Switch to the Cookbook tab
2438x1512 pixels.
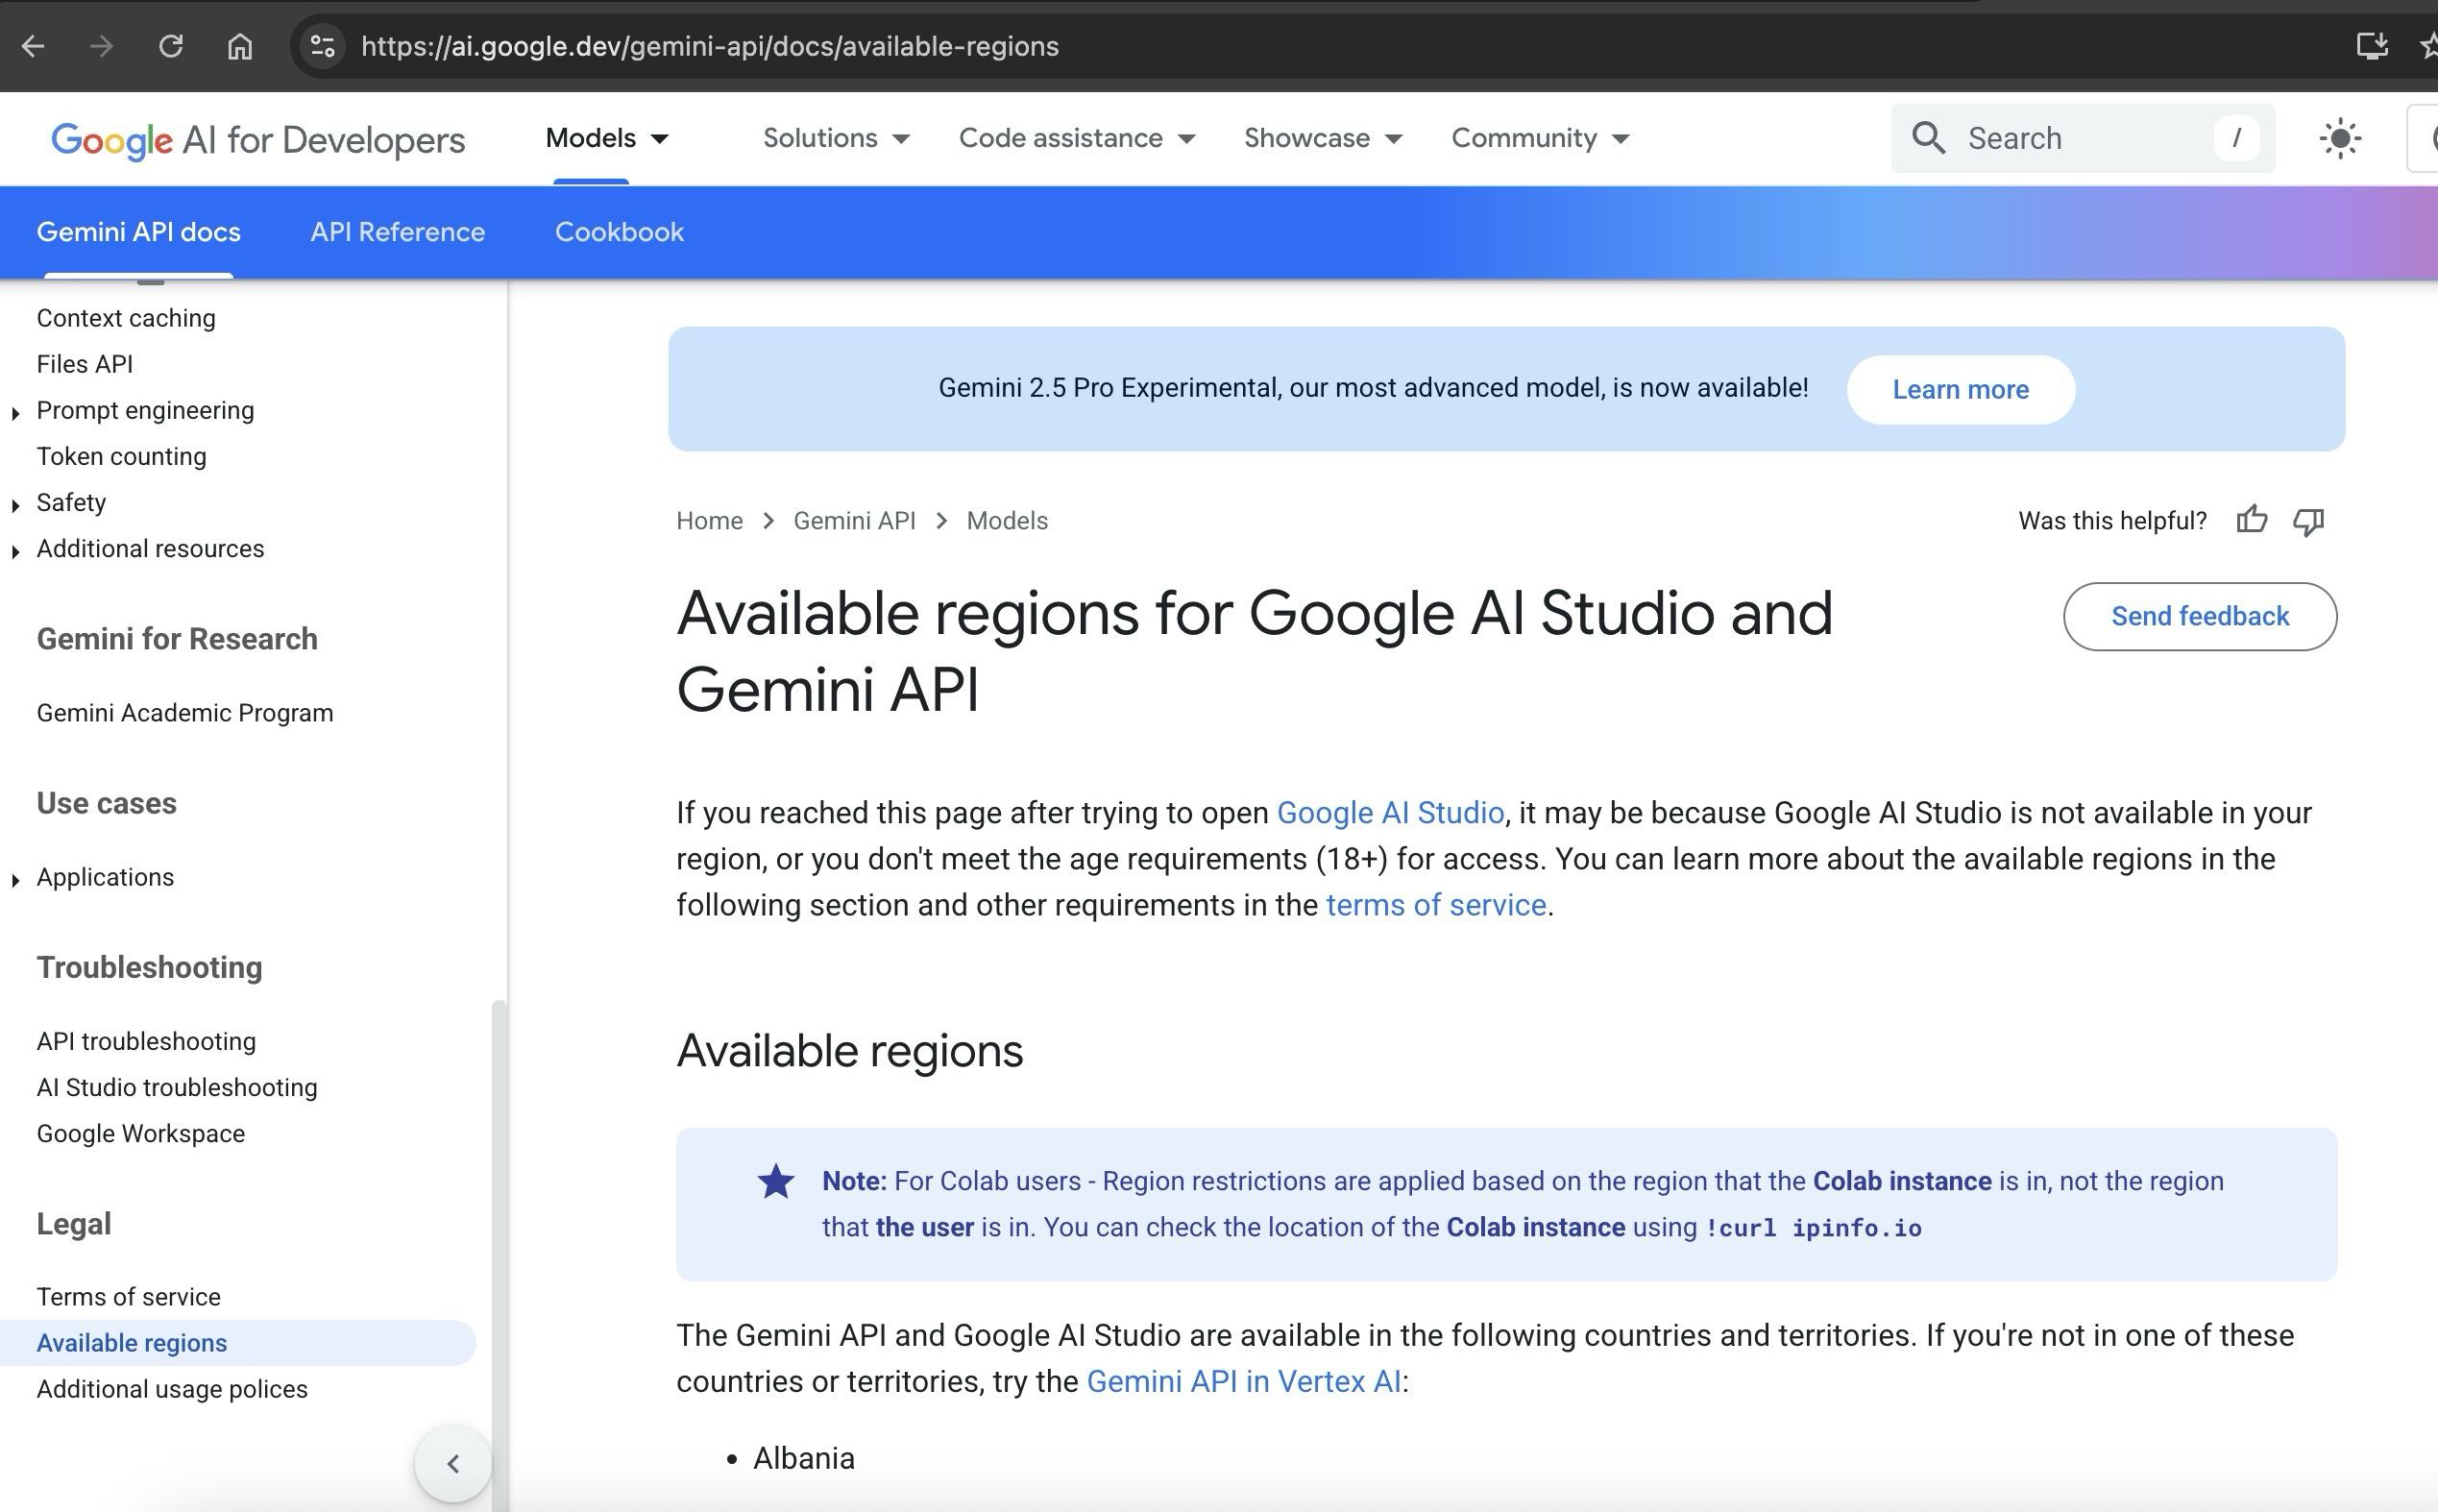619,232
